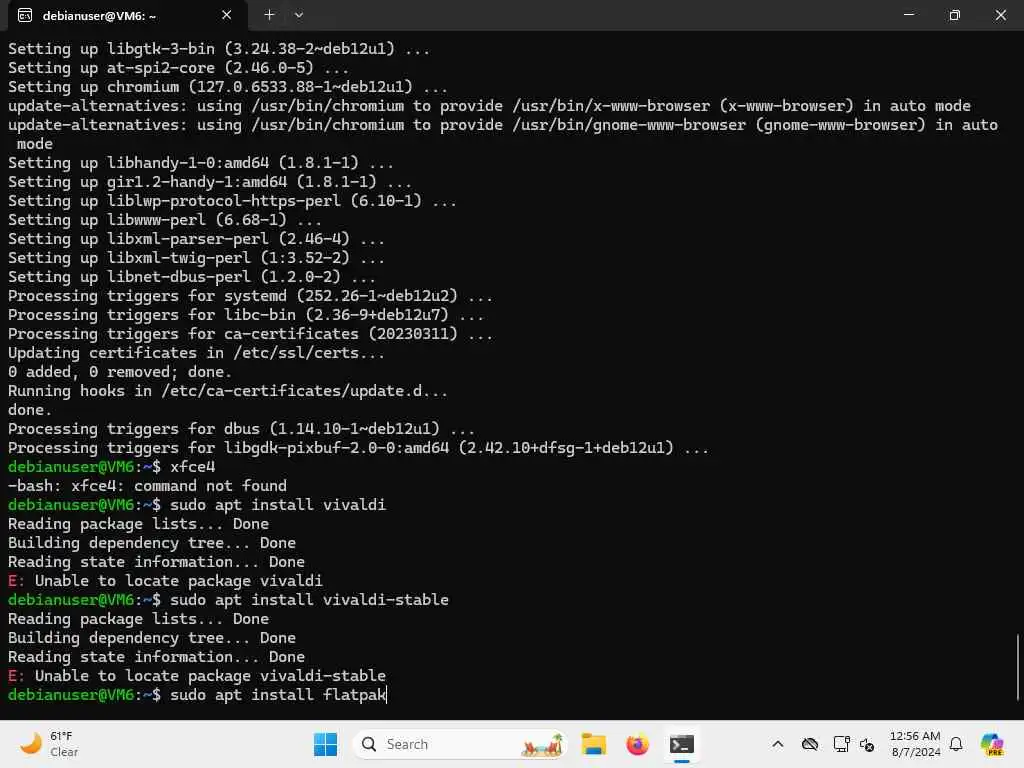Image resolution: width=1024 pixels, height=768 pixels.
Task: Click the search magnifier icon
Action: click(x=369, y=744)
